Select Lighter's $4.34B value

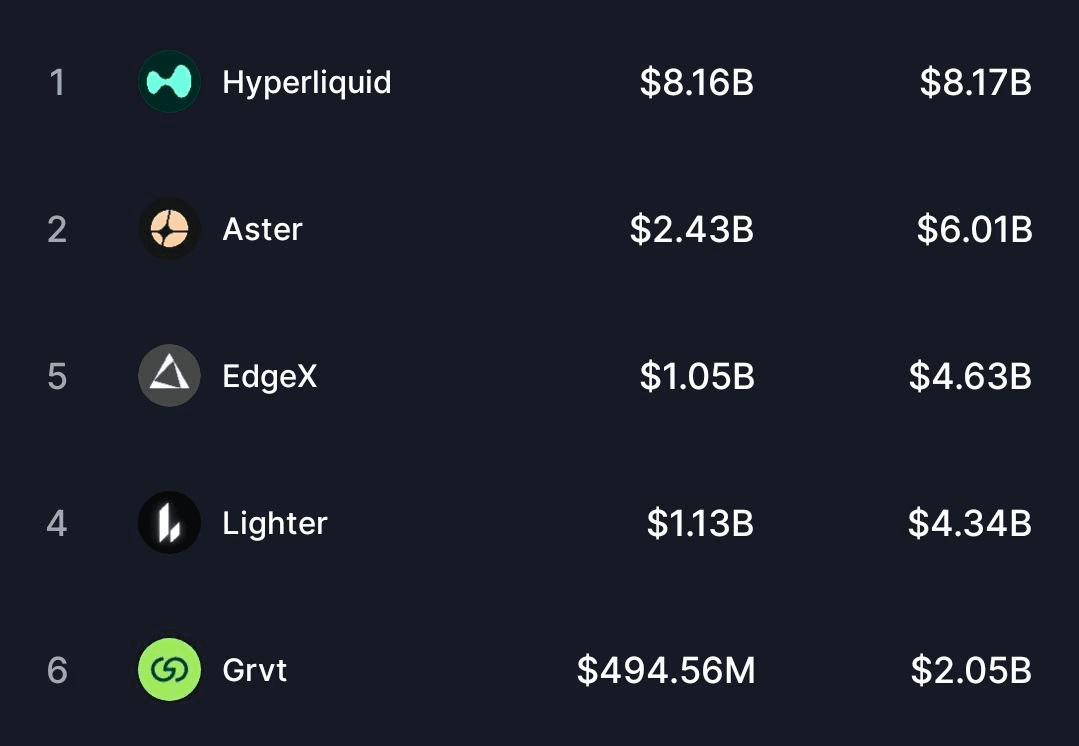(969, 523)
